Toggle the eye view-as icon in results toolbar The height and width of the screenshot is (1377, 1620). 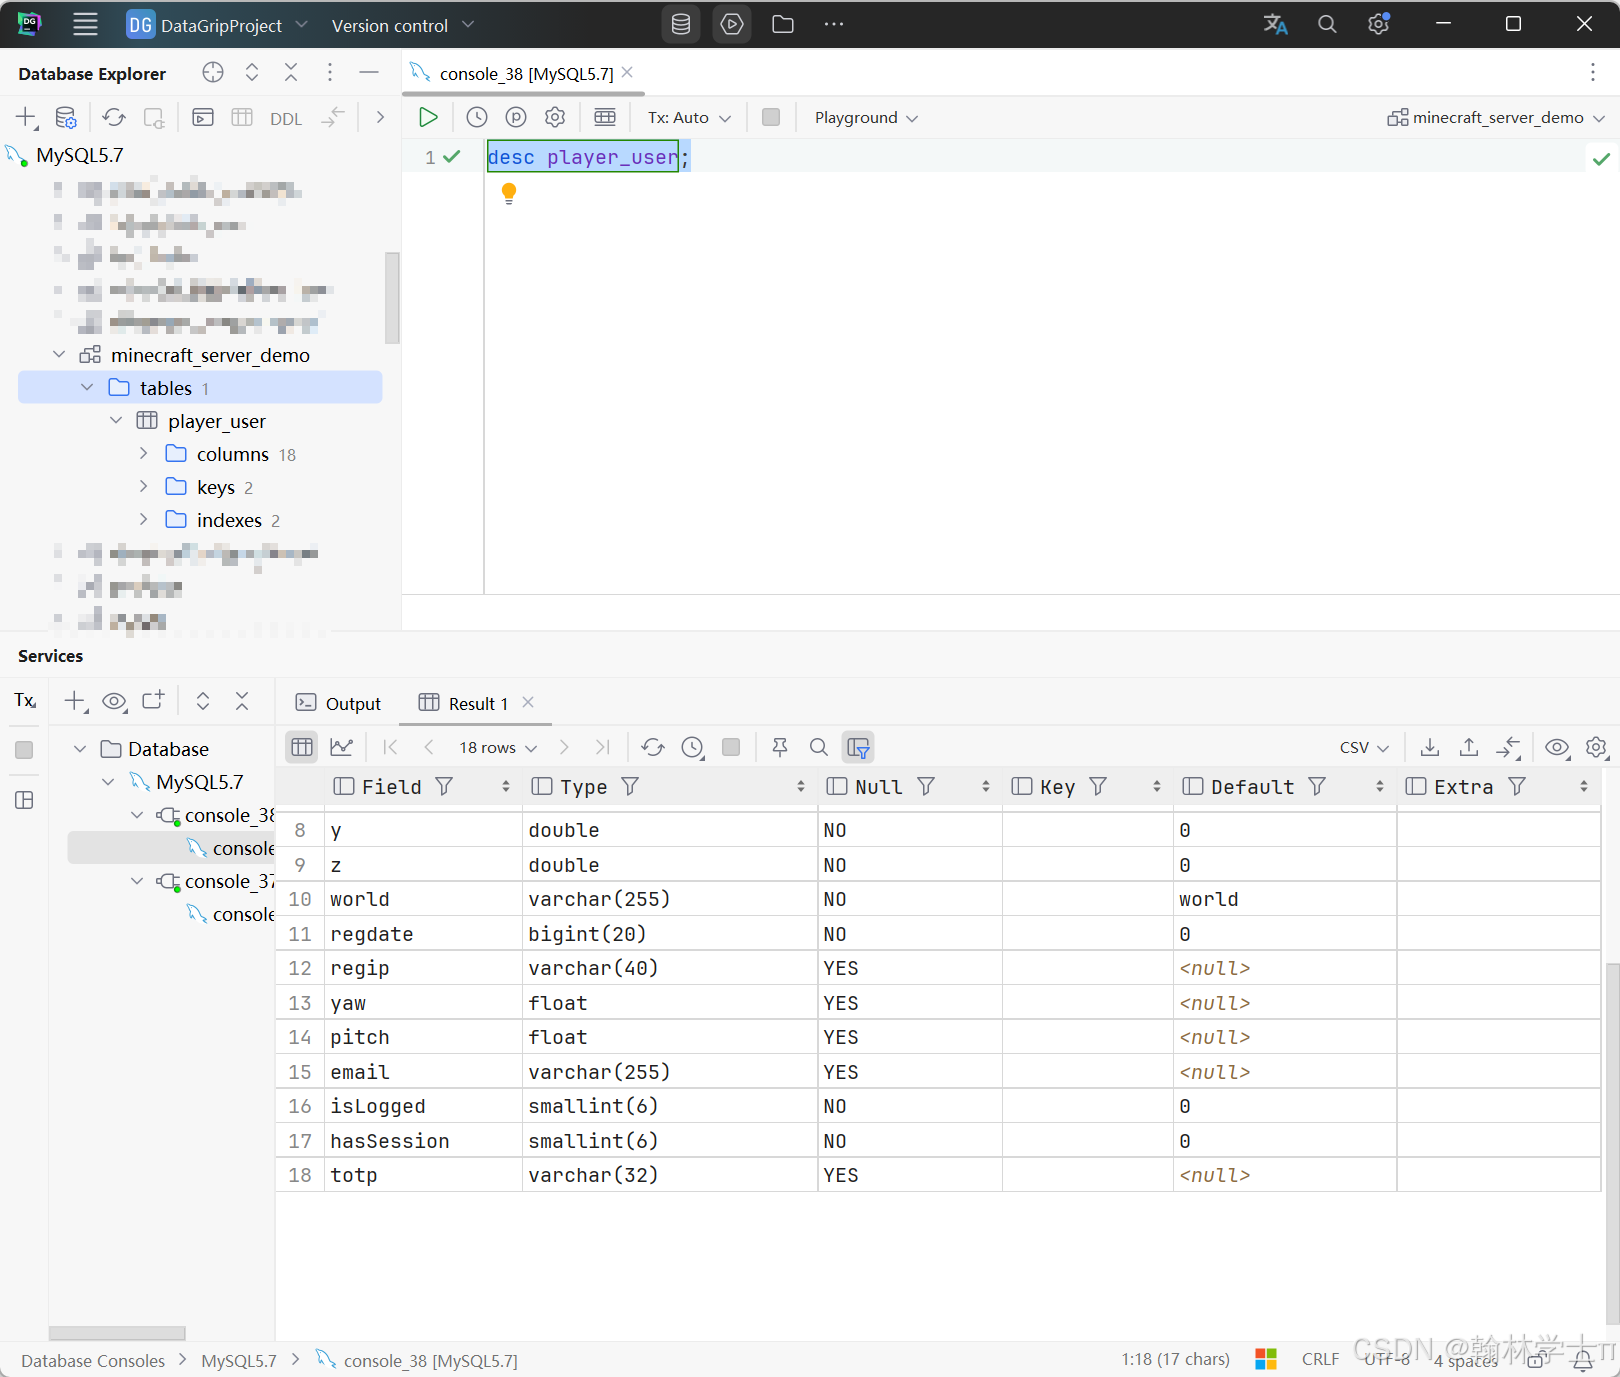(1557, 747)
